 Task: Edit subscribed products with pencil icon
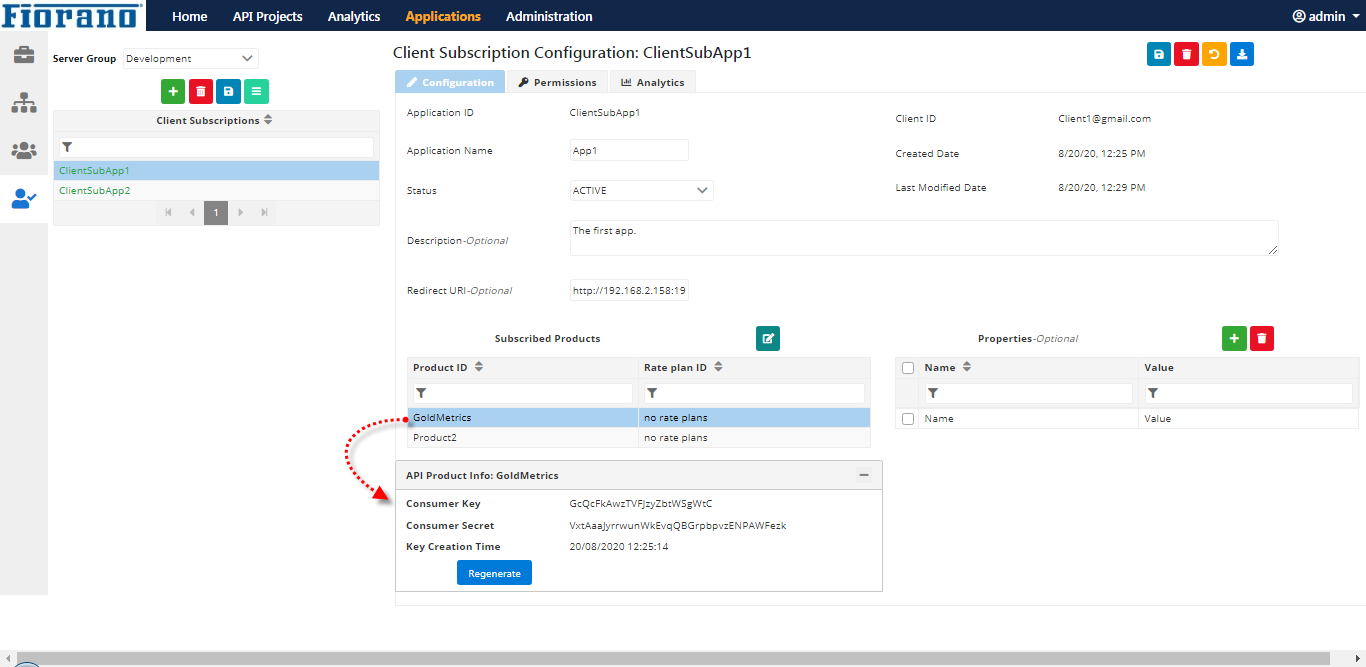pyautogui.click(x=768, y=339)
